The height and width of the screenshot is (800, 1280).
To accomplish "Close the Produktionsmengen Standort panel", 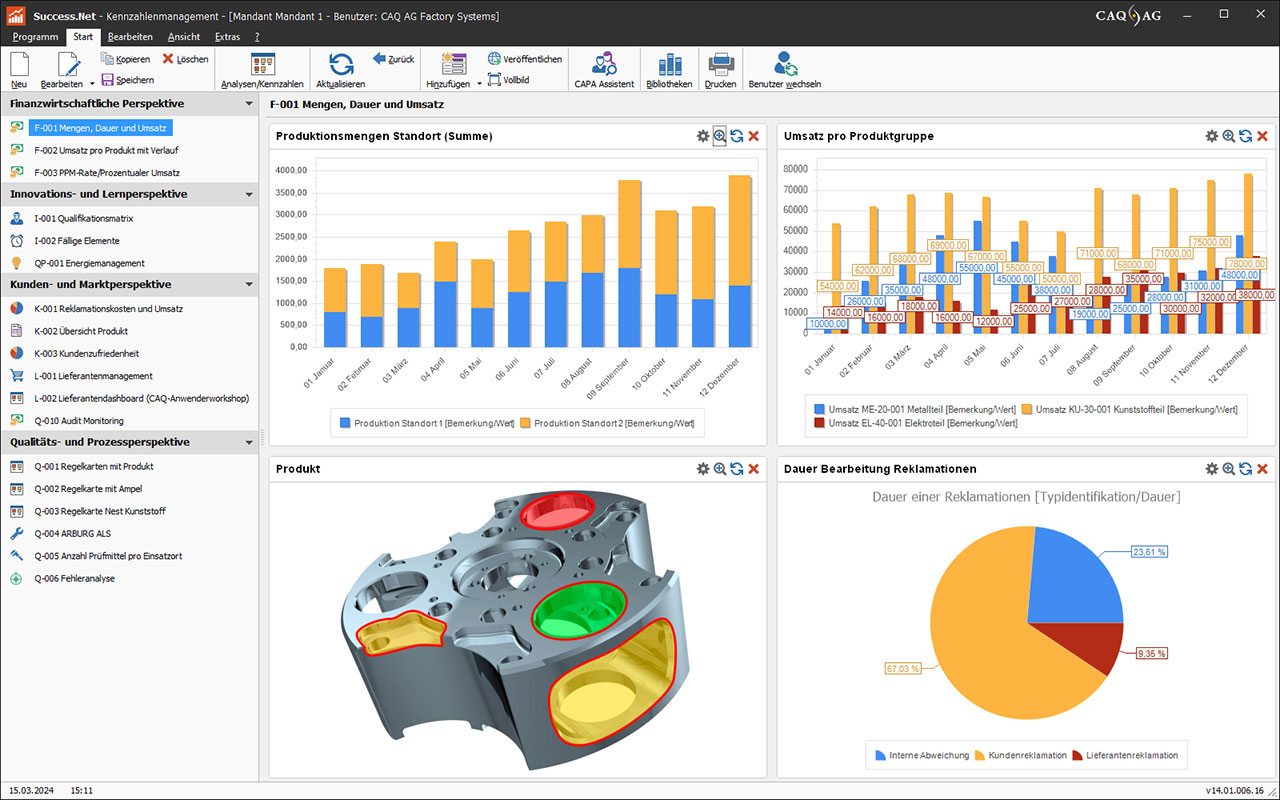I will 754,136.
